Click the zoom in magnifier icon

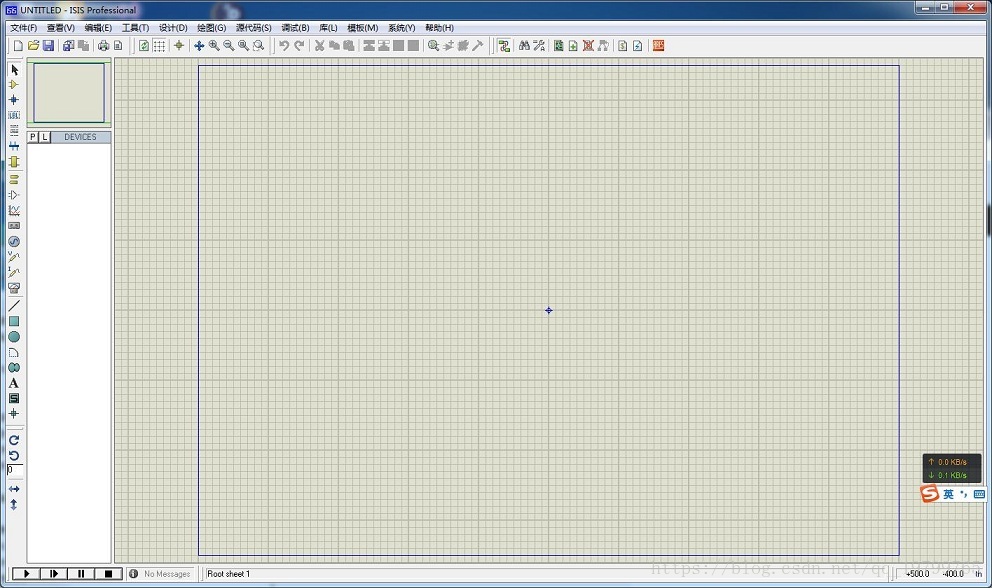(214, 46)
